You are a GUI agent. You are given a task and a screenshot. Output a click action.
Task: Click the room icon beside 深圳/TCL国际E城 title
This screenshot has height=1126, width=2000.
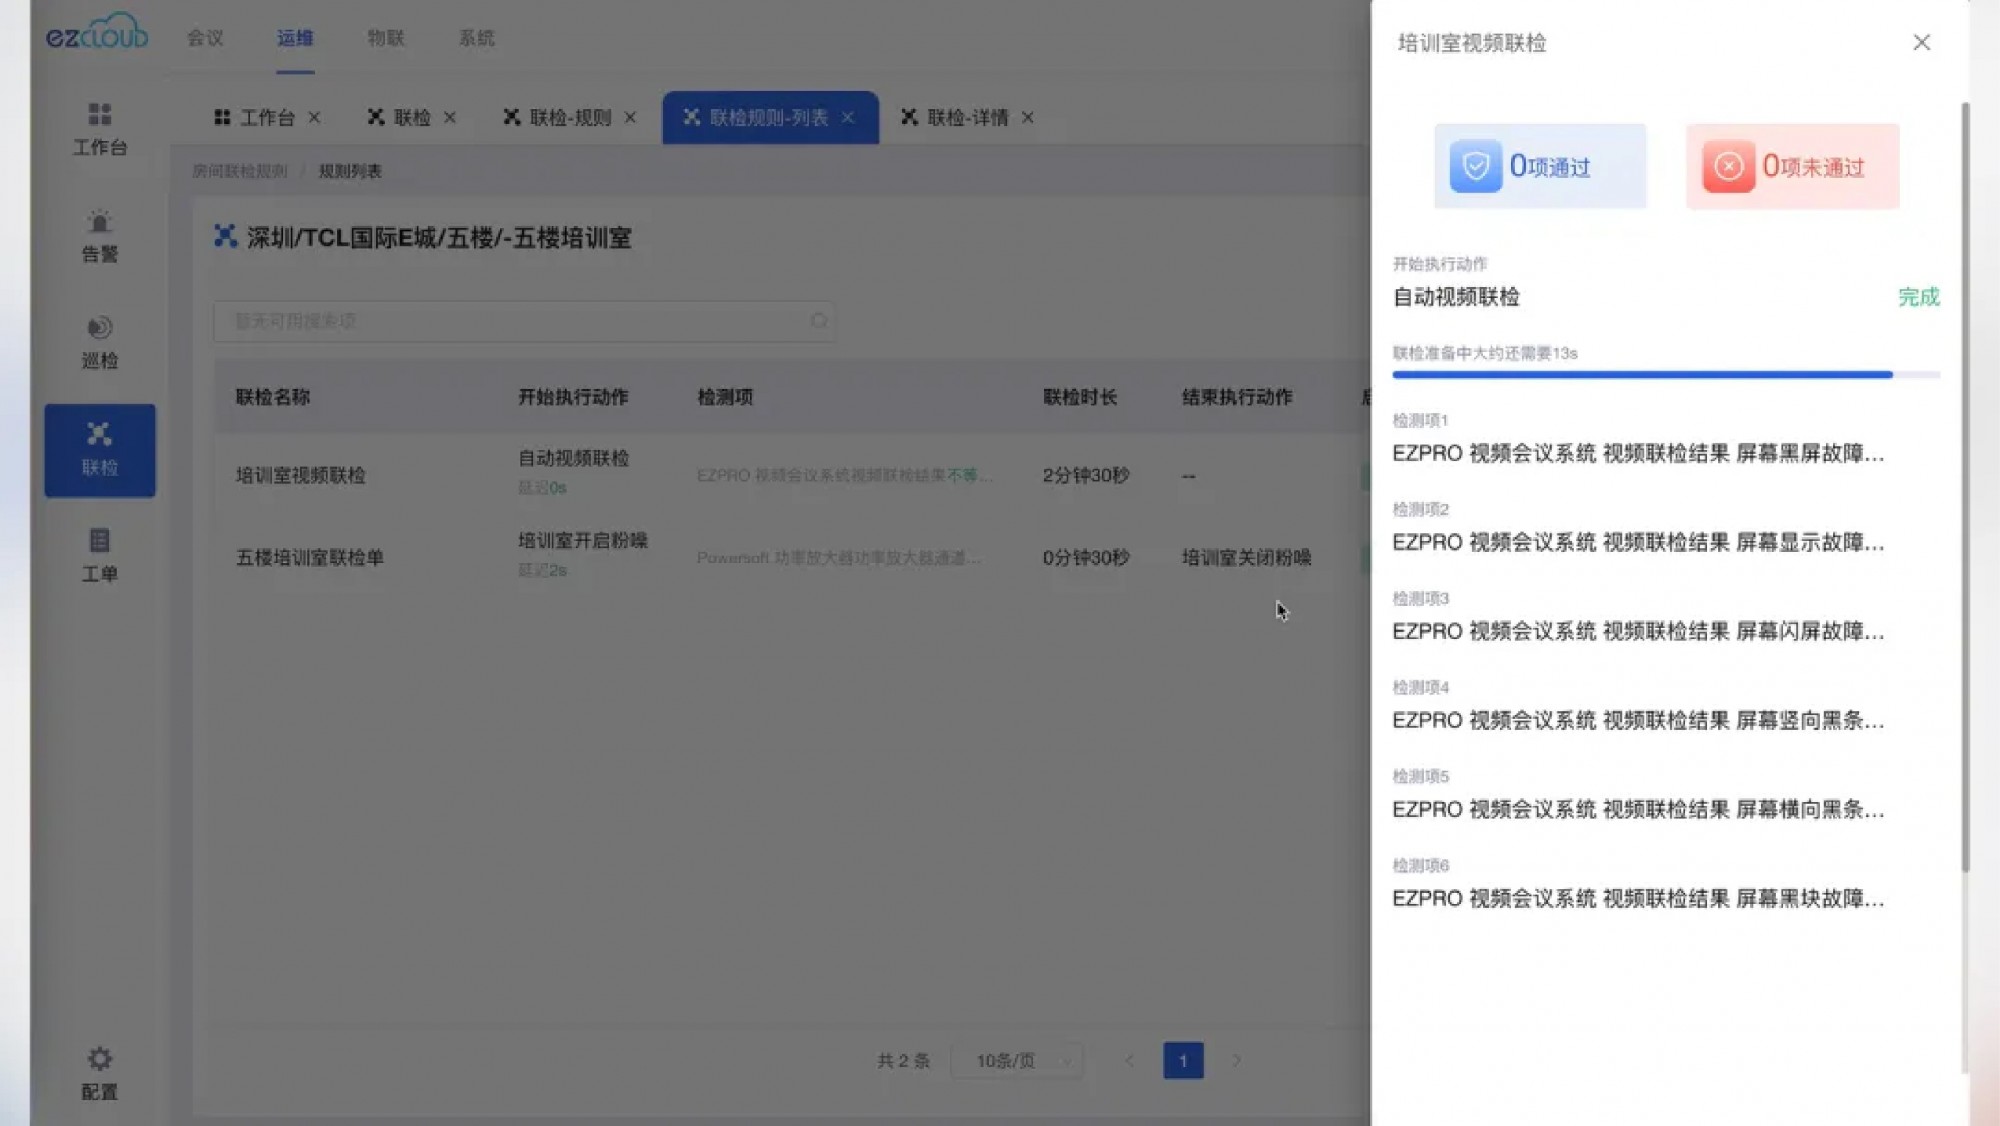225,236
